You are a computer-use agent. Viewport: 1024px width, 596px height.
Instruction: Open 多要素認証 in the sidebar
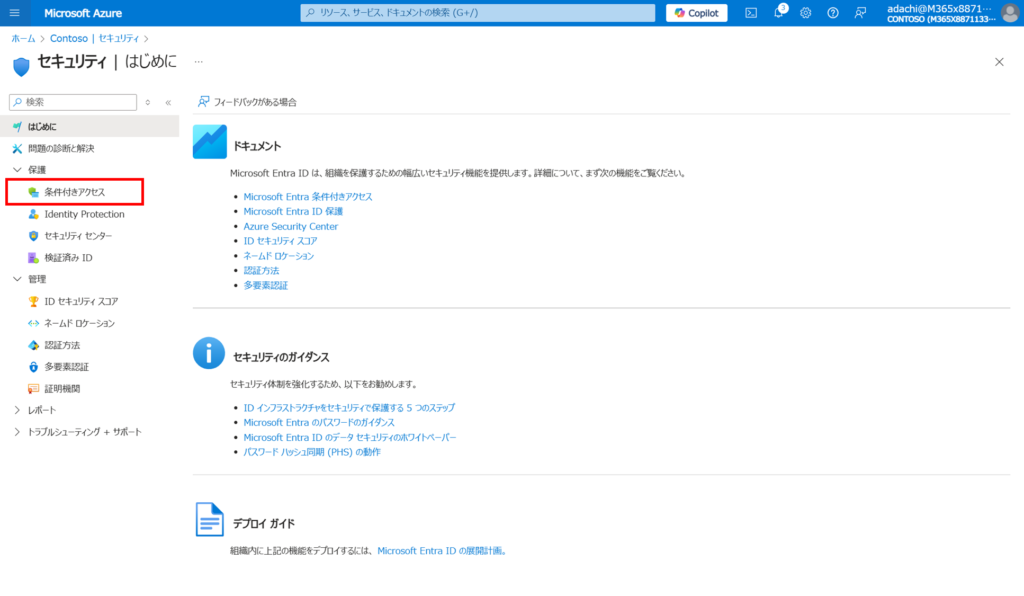coord(67,367)
